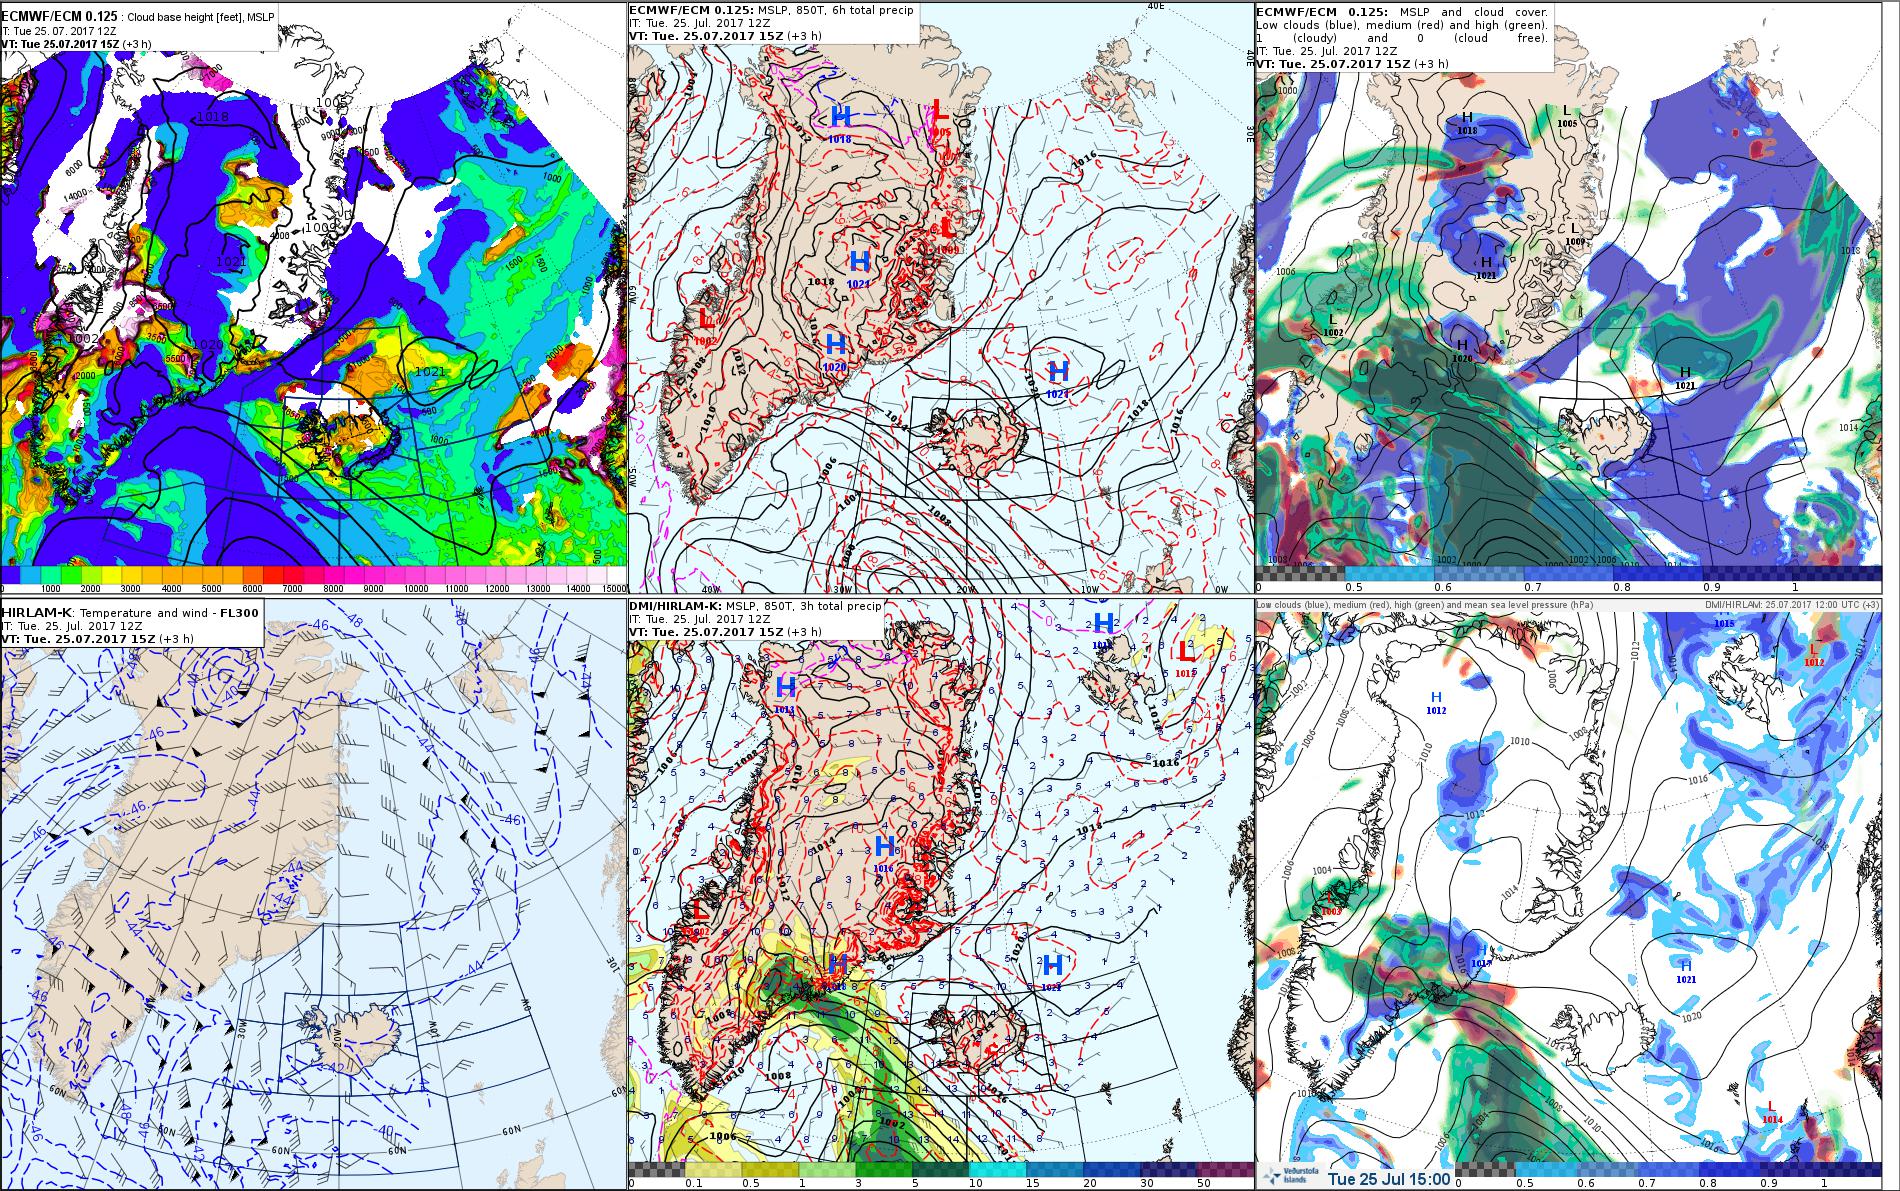Click the H 1022 marker near Iceland, HIRLAM 3h precip map

(x=1051, y=971)
